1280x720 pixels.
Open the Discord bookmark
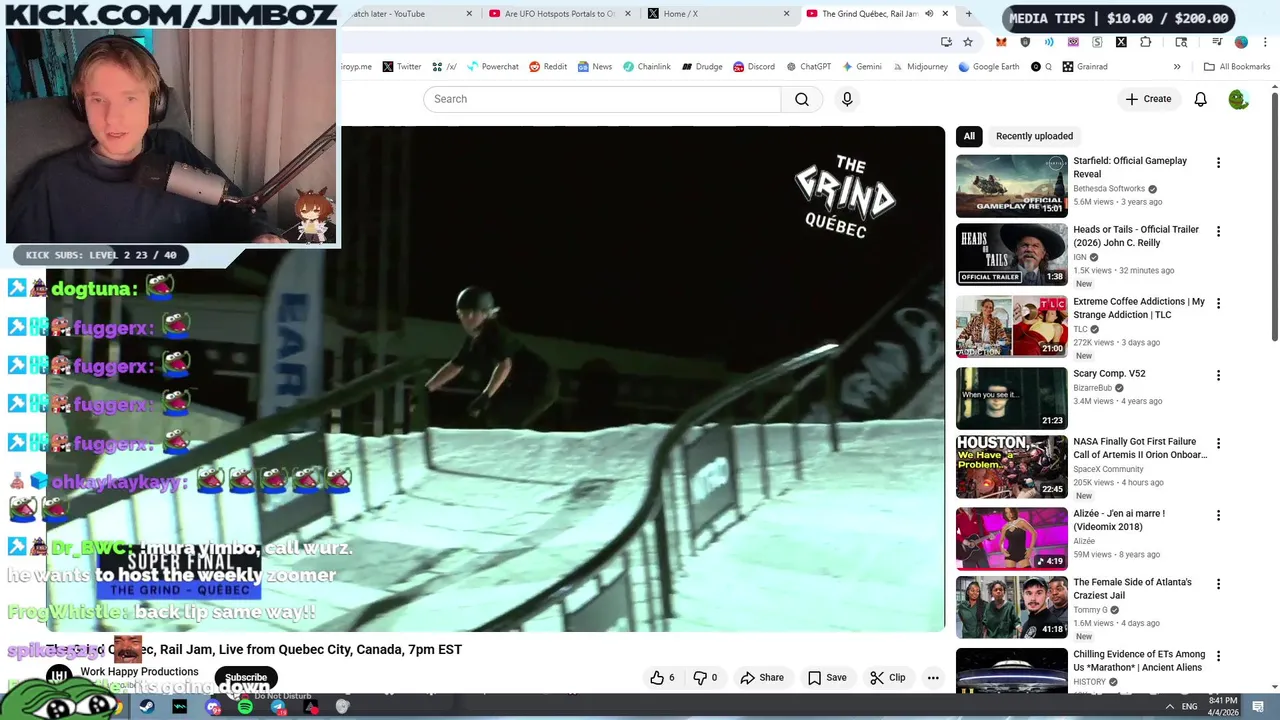tap(753, 67)
